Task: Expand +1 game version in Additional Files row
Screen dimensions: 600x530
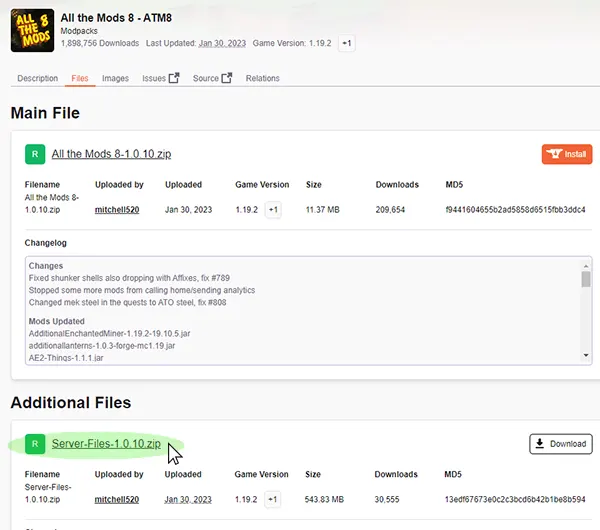Action: point(273,499)
